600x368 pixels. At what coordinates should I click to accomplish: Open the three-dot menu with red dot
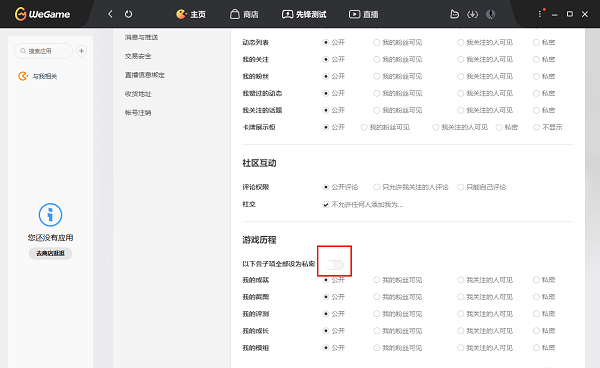540,13
